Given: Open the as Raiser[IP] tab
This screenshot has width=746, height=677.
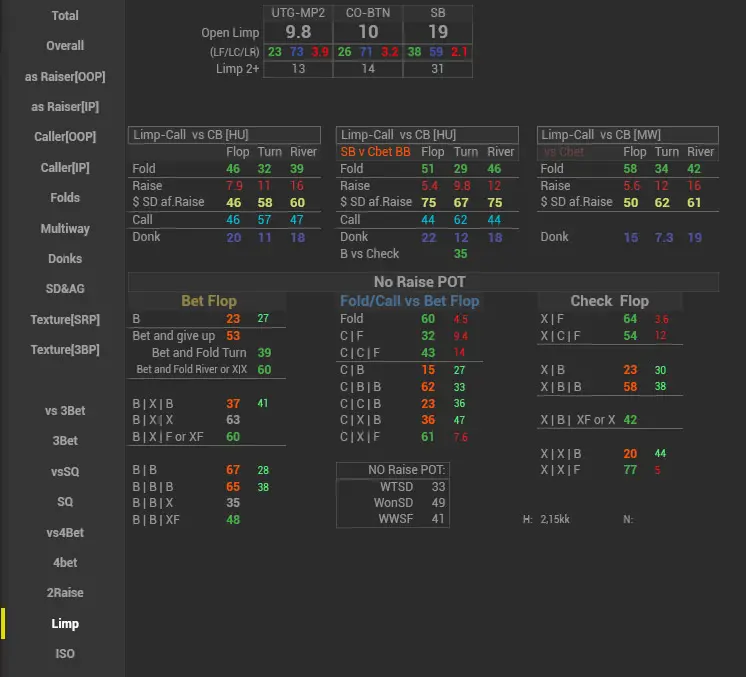Looking at the screenshot, I should tap(65, 107).
